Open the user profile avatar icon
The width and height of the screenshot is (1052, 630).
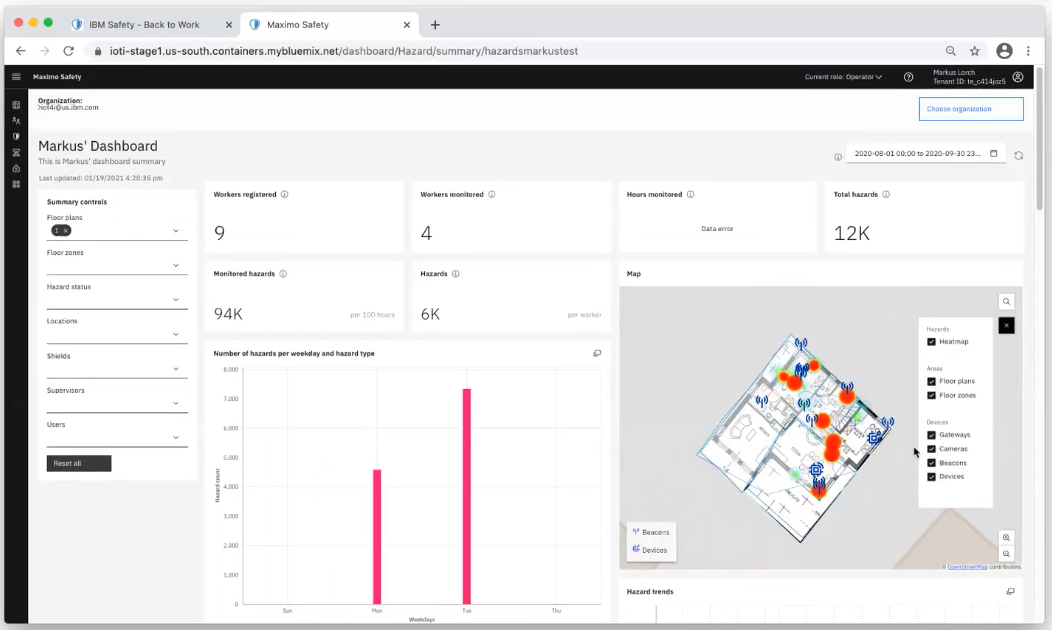click(1018, 77)
